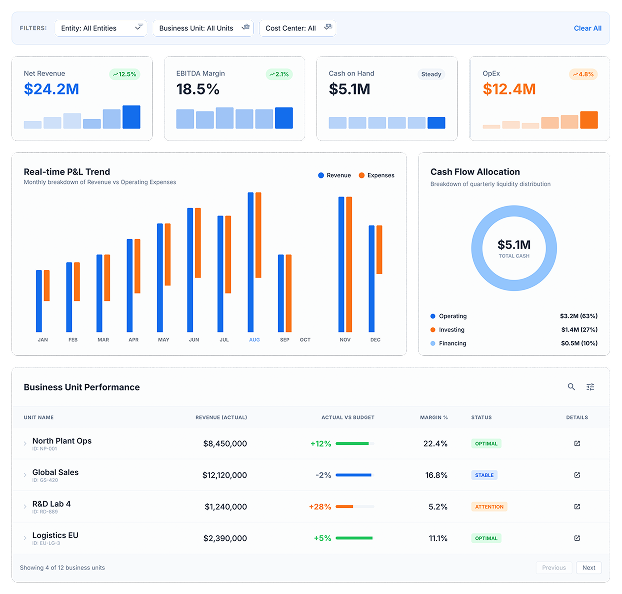Click the AUG revenue bar in the chart

251,262
